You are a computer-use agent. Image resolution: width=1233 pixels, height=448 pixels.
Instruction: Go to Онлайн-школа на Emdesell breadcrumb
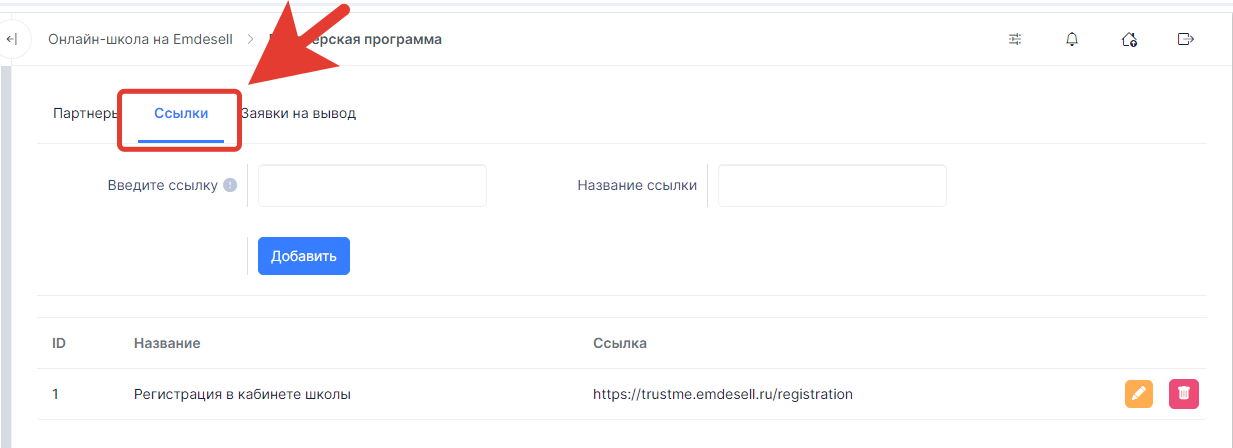click(140, 39)
